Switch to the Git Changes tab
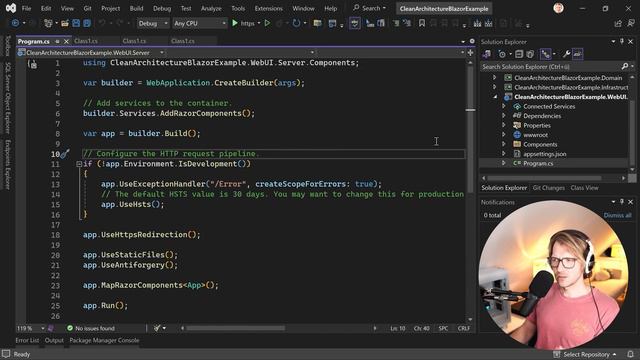 (x=549, y=188)
